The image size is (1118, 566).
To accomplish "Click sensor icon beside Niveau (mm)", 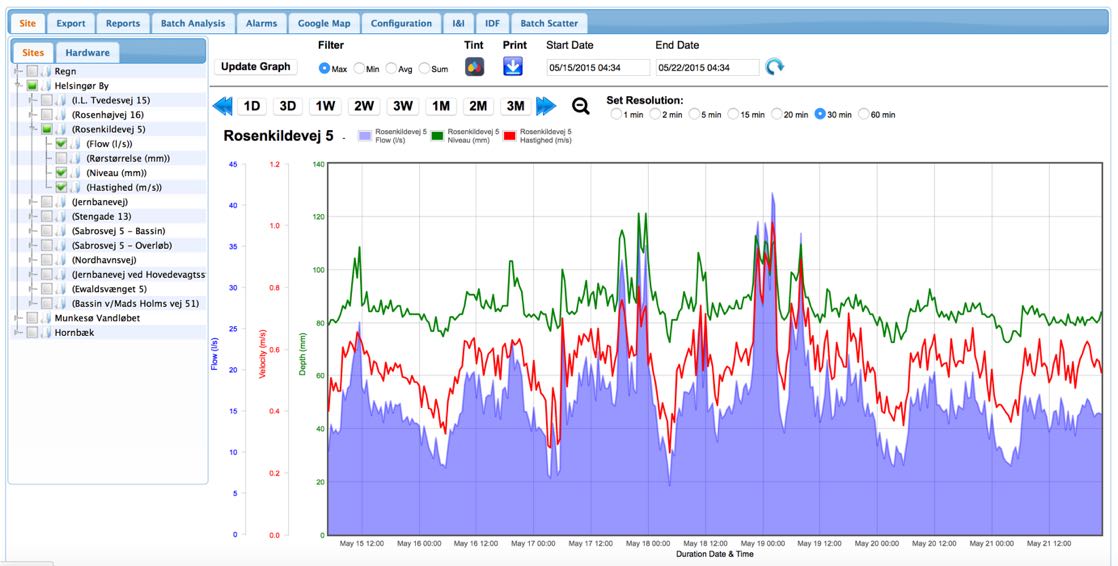I will (76, 173).
